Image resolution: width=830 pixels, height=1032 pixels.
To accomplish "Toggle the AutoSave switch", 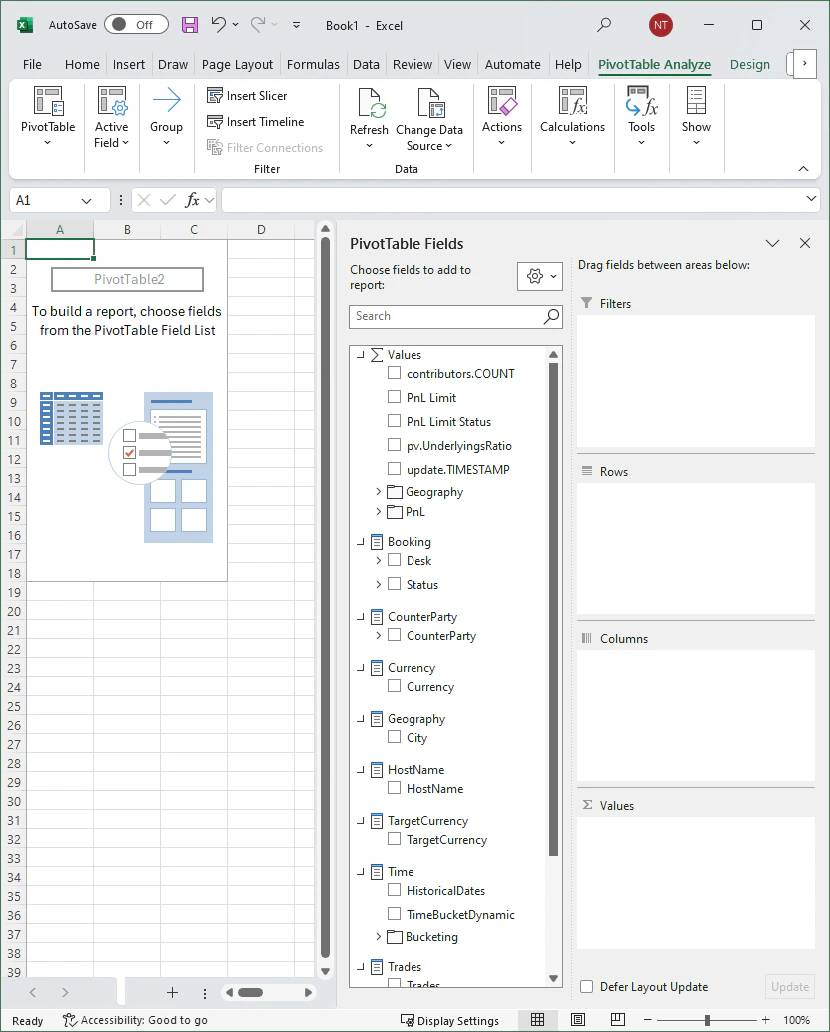I will coord(136,24).
